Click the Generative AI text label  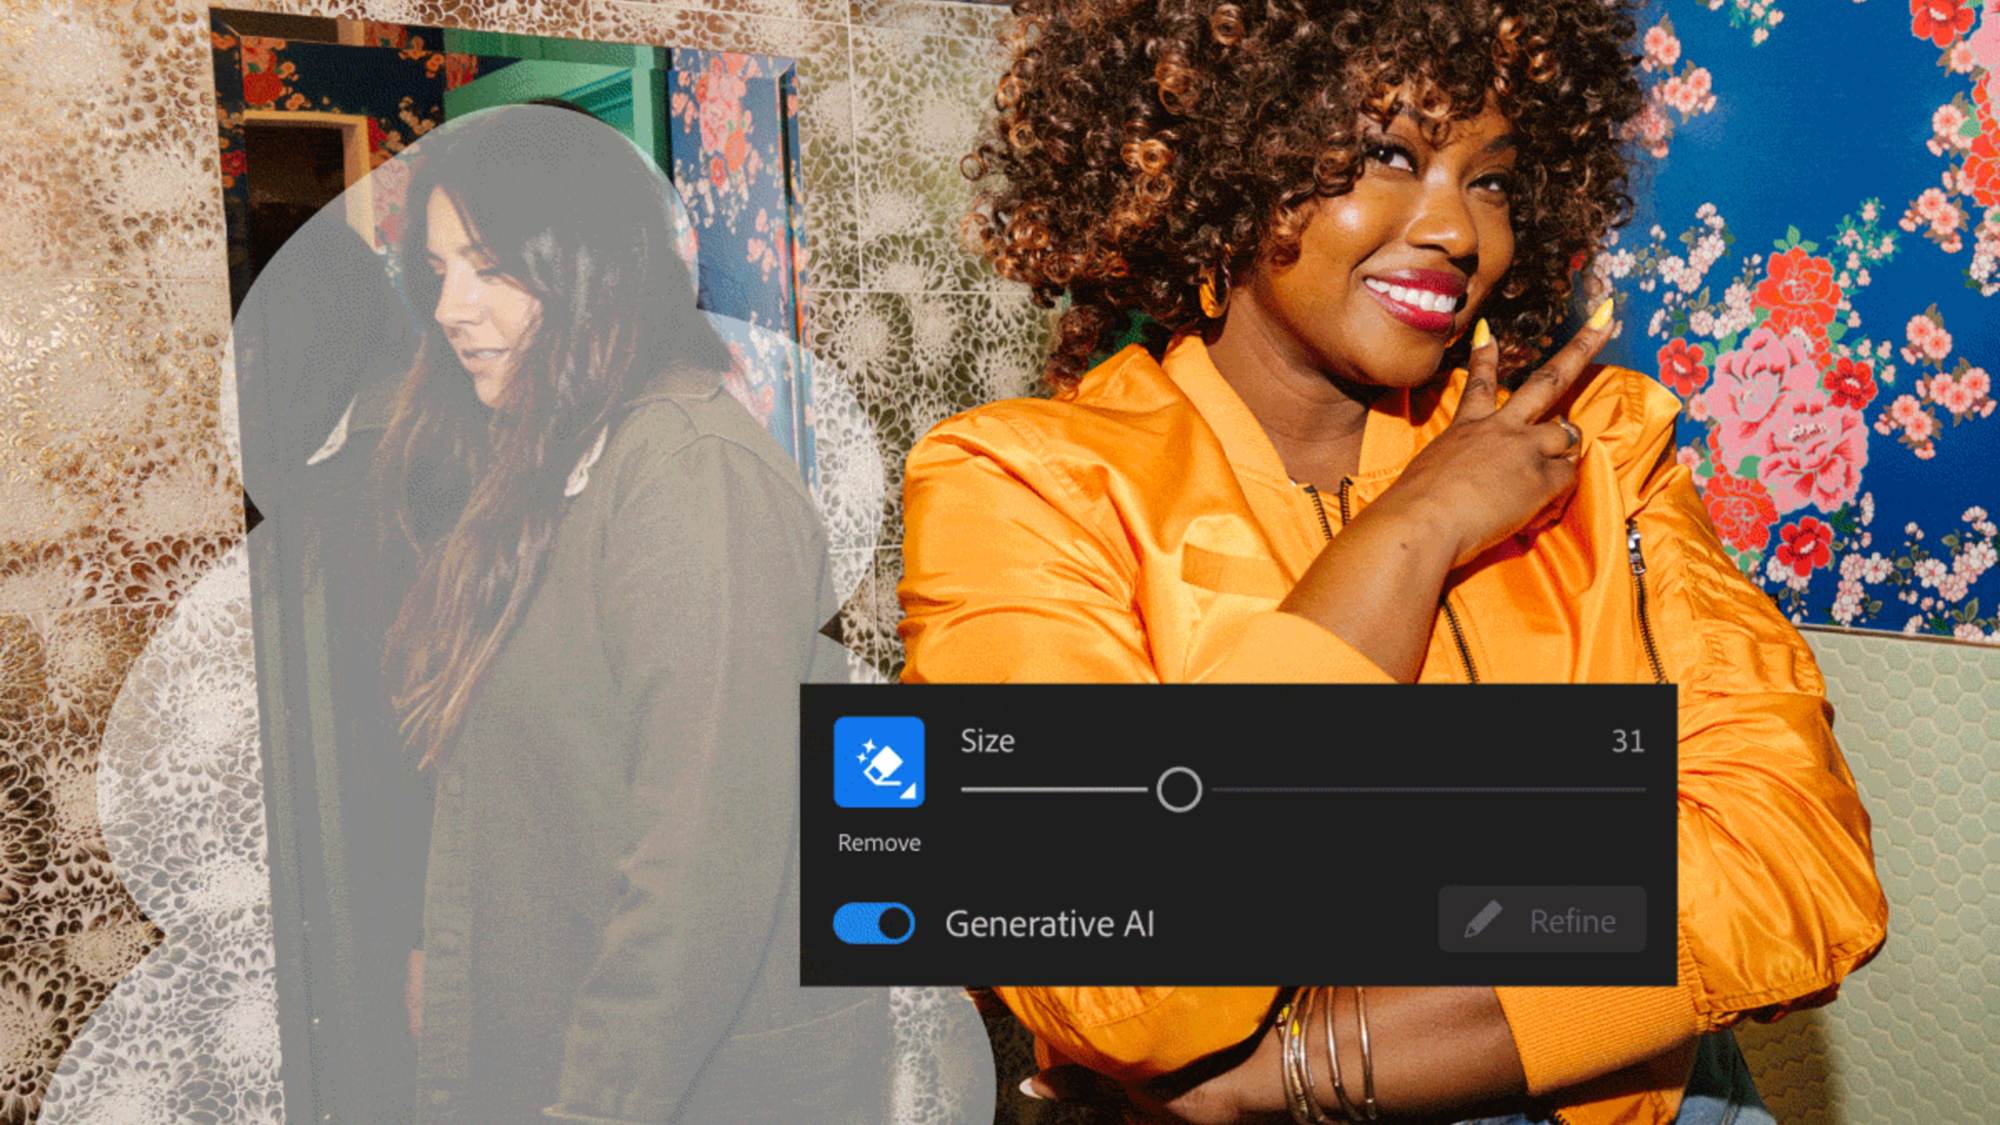tap(1049, 924)
